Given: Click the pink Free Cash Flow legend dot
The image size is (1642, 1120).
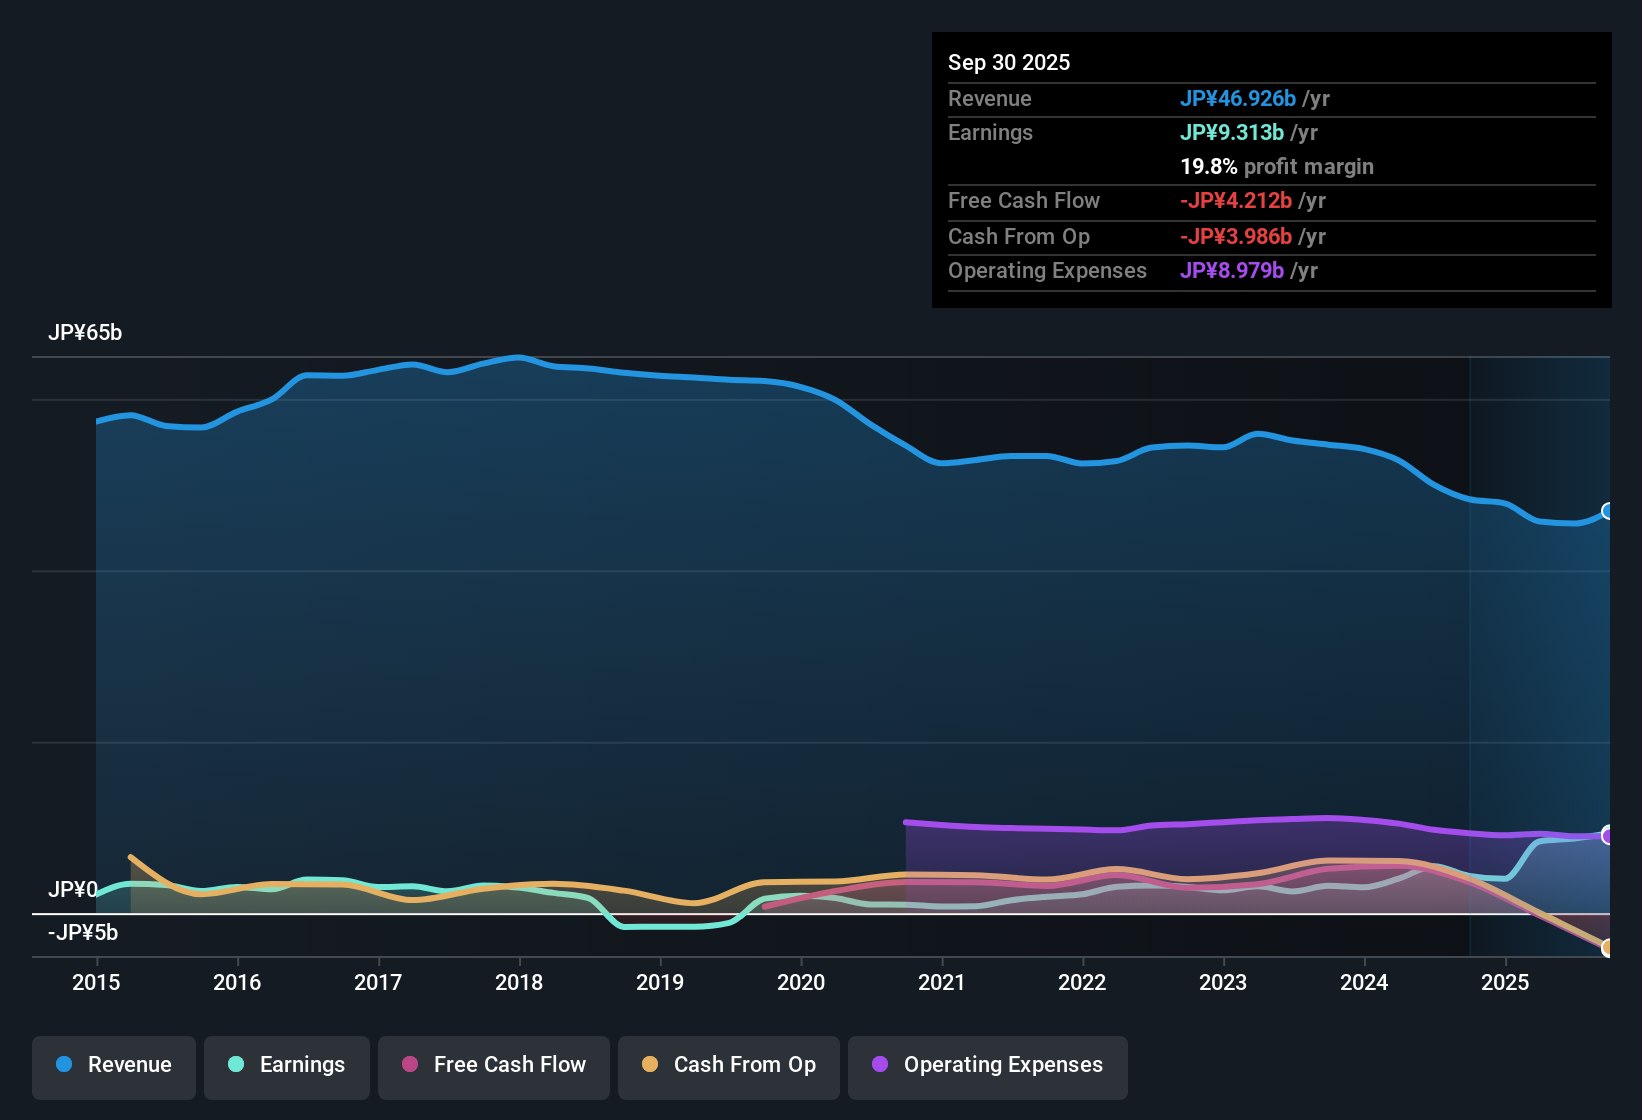Looking at the screenshot, I should tap(410, 1065).
